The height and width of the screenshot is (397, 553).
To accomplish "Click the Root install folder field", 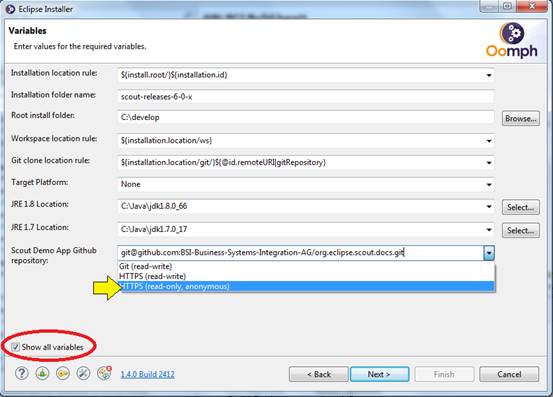I will pyautogui.click(x=305, y=117).
